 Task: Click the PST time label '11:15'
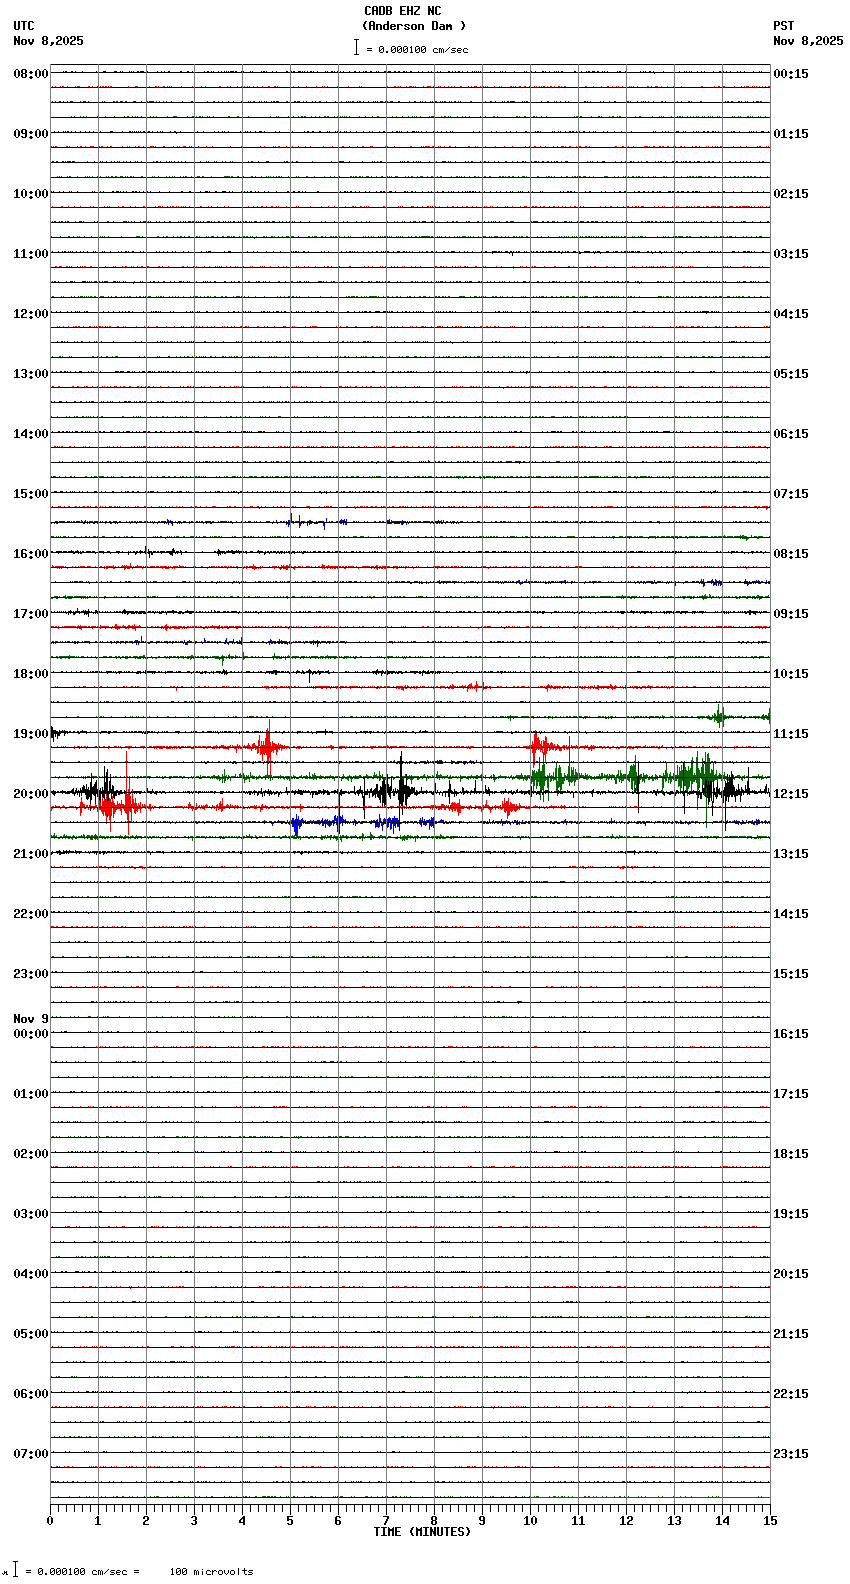(x=791, y=734)
